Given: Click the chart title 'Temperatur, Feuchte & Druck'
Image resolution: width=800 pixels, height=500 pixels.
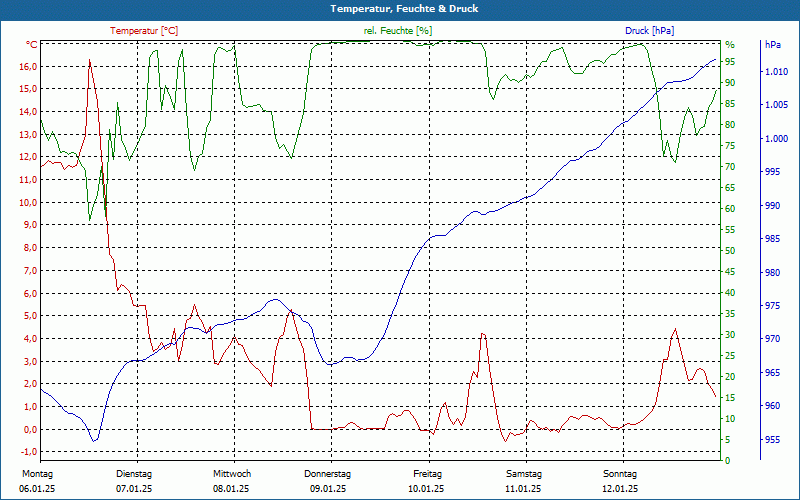Looking at the screenshot, I should [404, 9].
